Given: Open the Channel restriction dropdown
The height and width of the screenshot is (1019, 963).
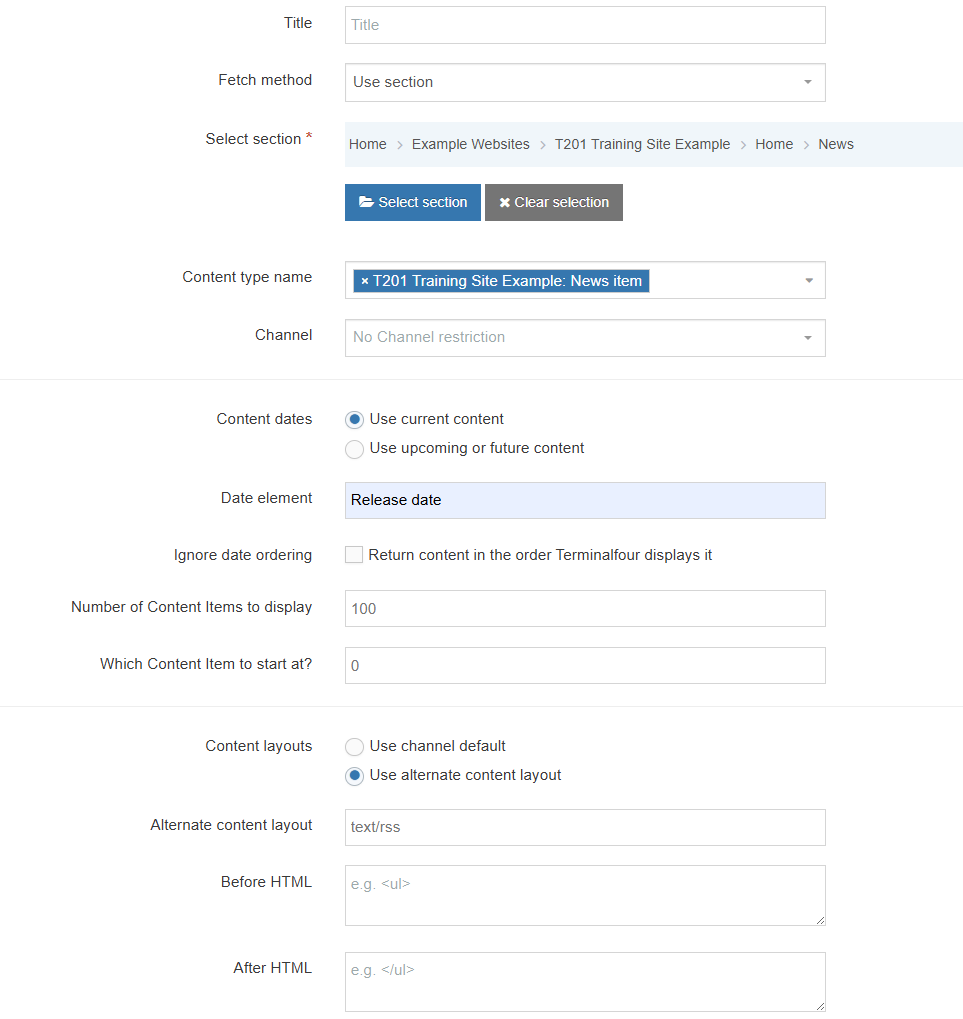Looking at the screenshot, I should click(x=807, y=338).
